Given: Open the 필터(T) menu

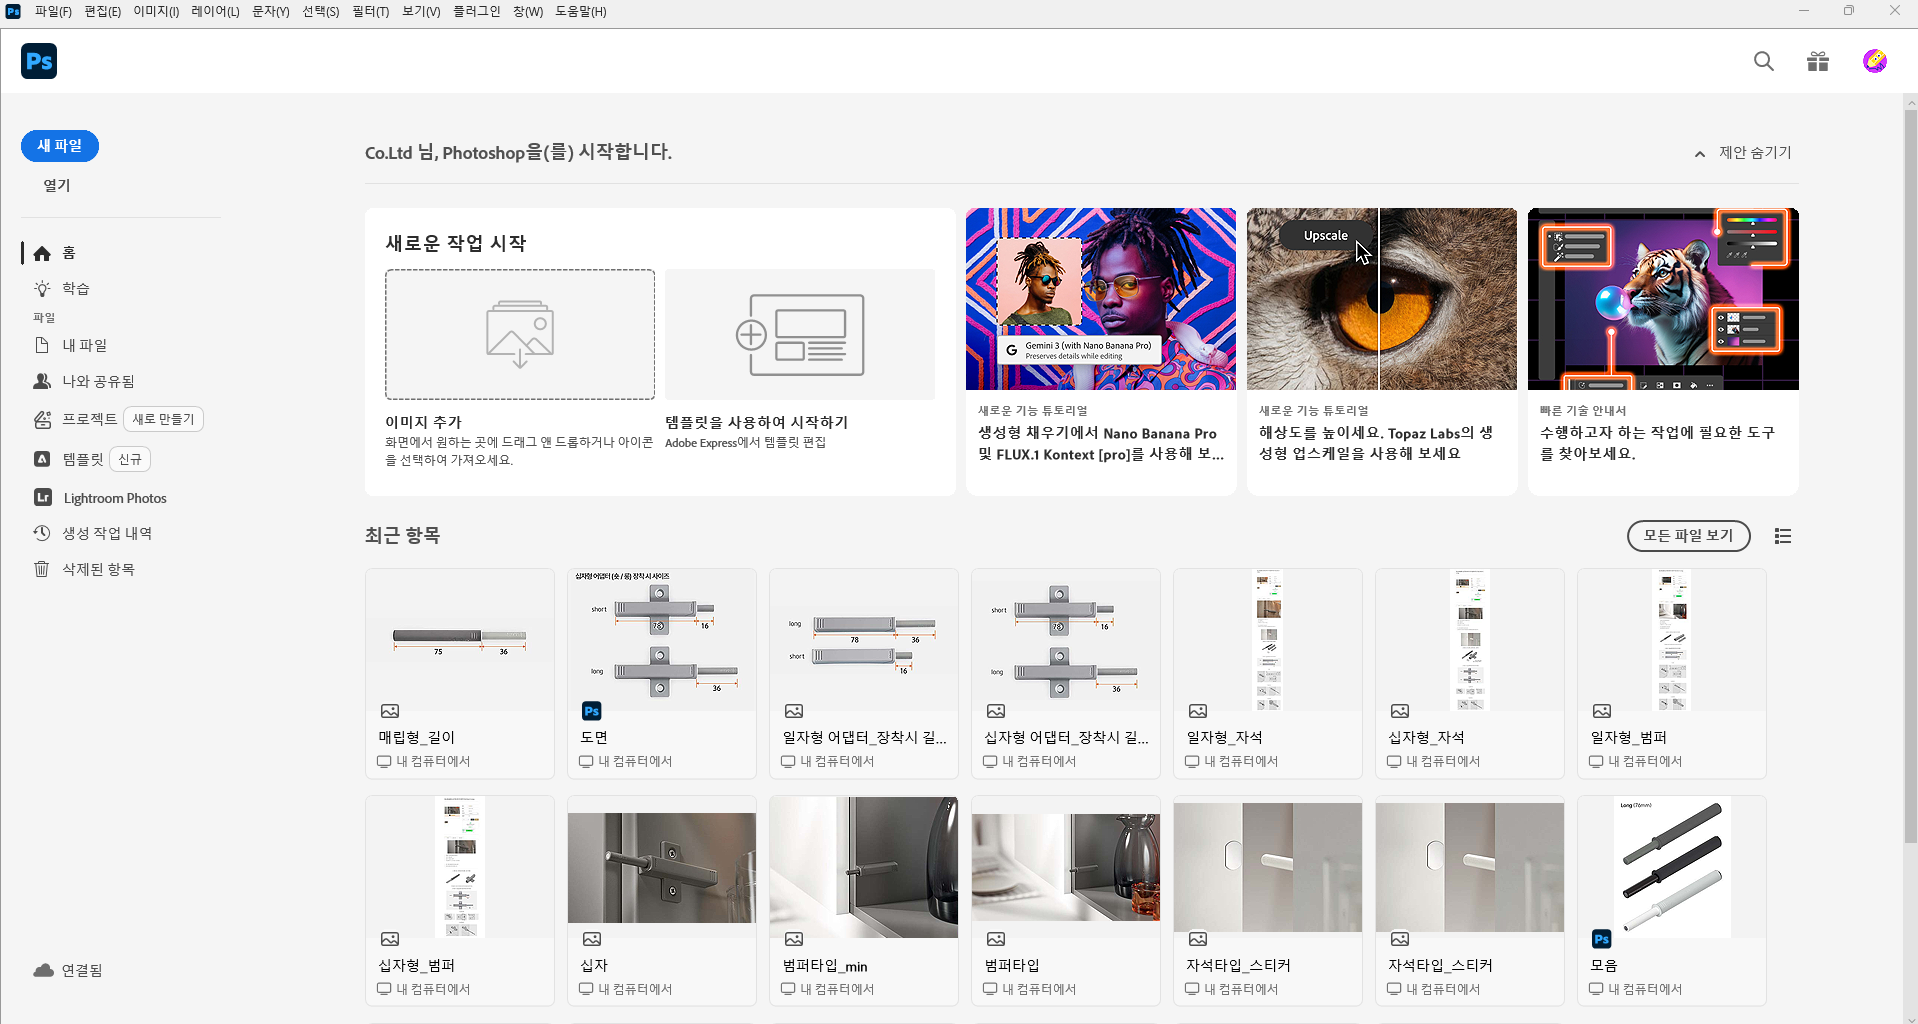Looking at the screenshot, I should point(370,11).
